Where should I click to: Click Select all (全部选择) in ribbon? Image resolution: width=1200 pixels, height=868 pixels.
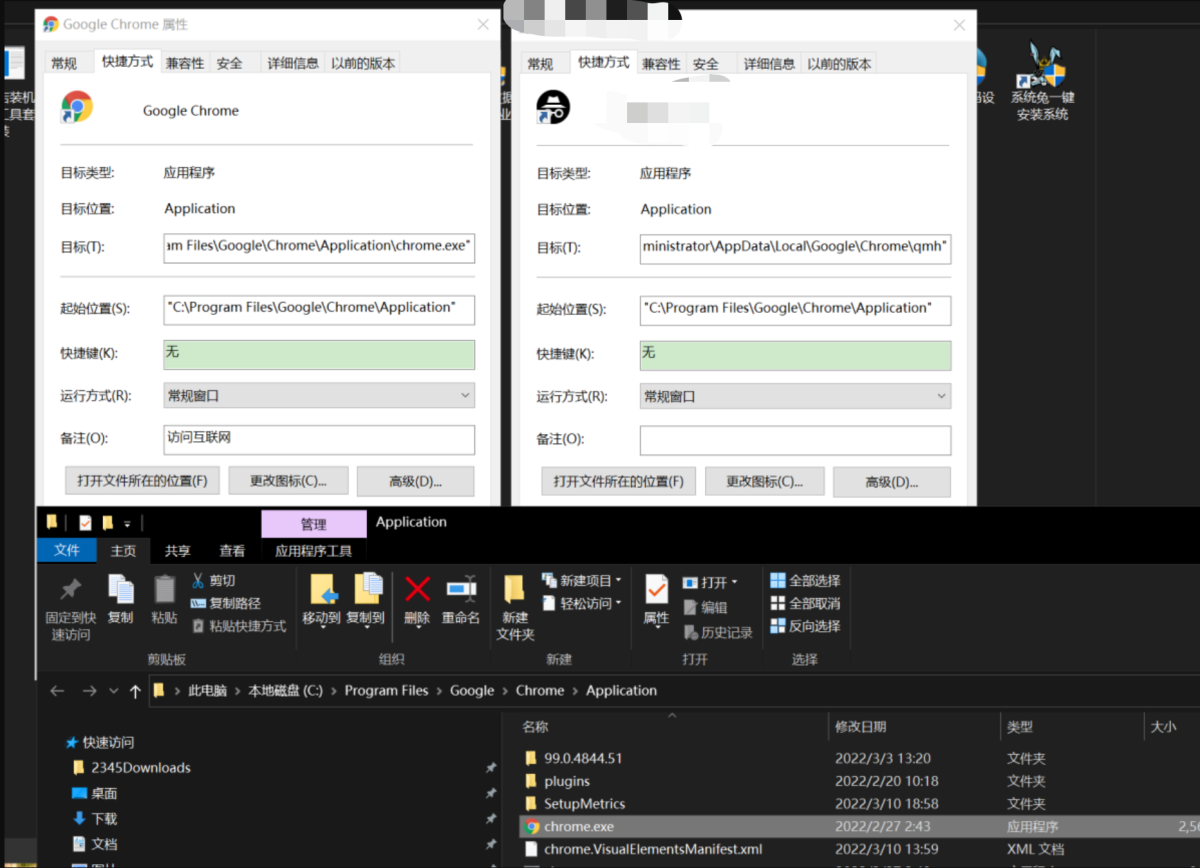tap(805, 580)
